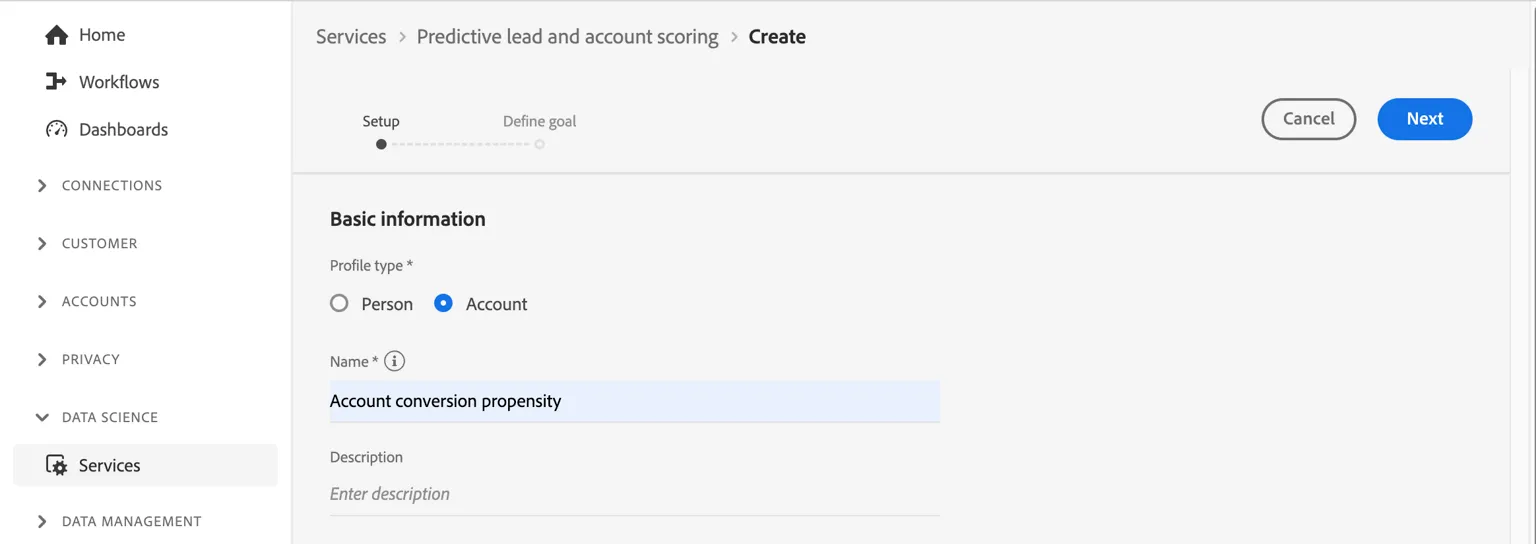Click the info icon beside Name

click(x=394, y=361)
